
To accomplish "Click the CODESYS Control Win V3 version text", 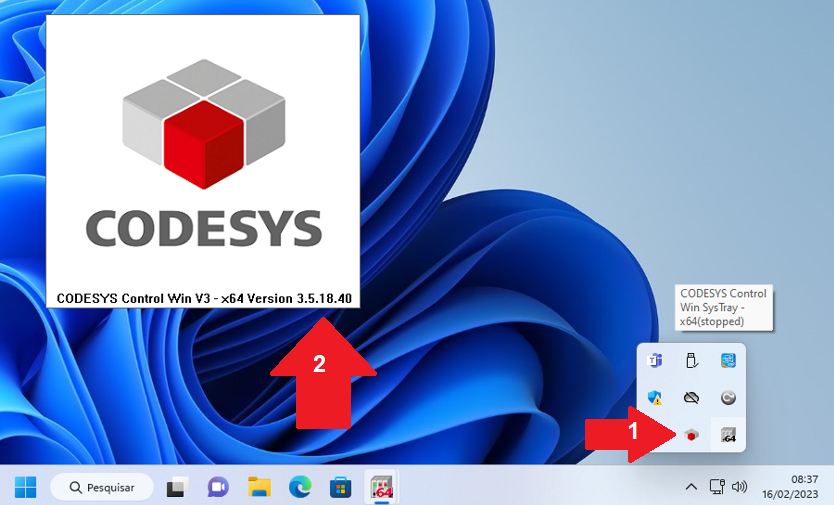I will pyautogui.click(x=204, y=299).
